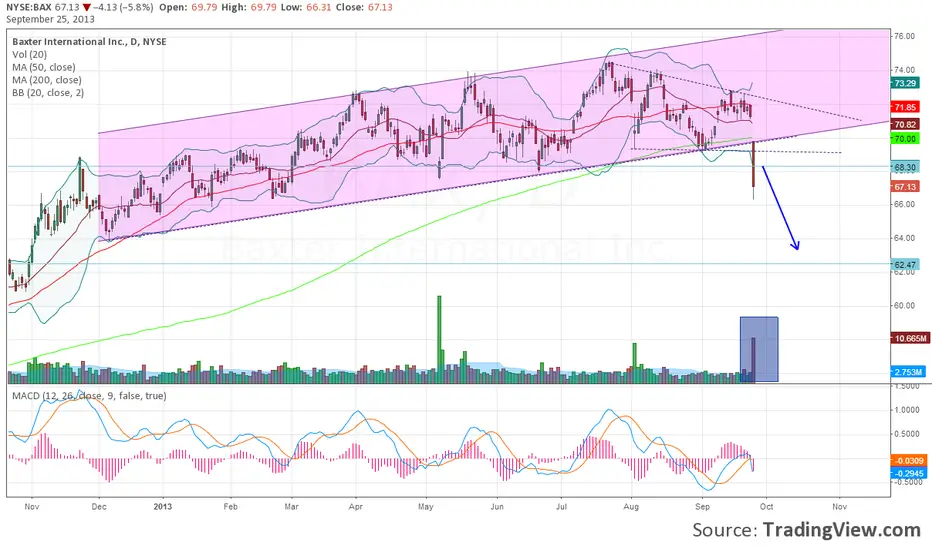Click the Nov label at timeline start
This screenshot has height=550, width=932.
click(x=32, y=507)
